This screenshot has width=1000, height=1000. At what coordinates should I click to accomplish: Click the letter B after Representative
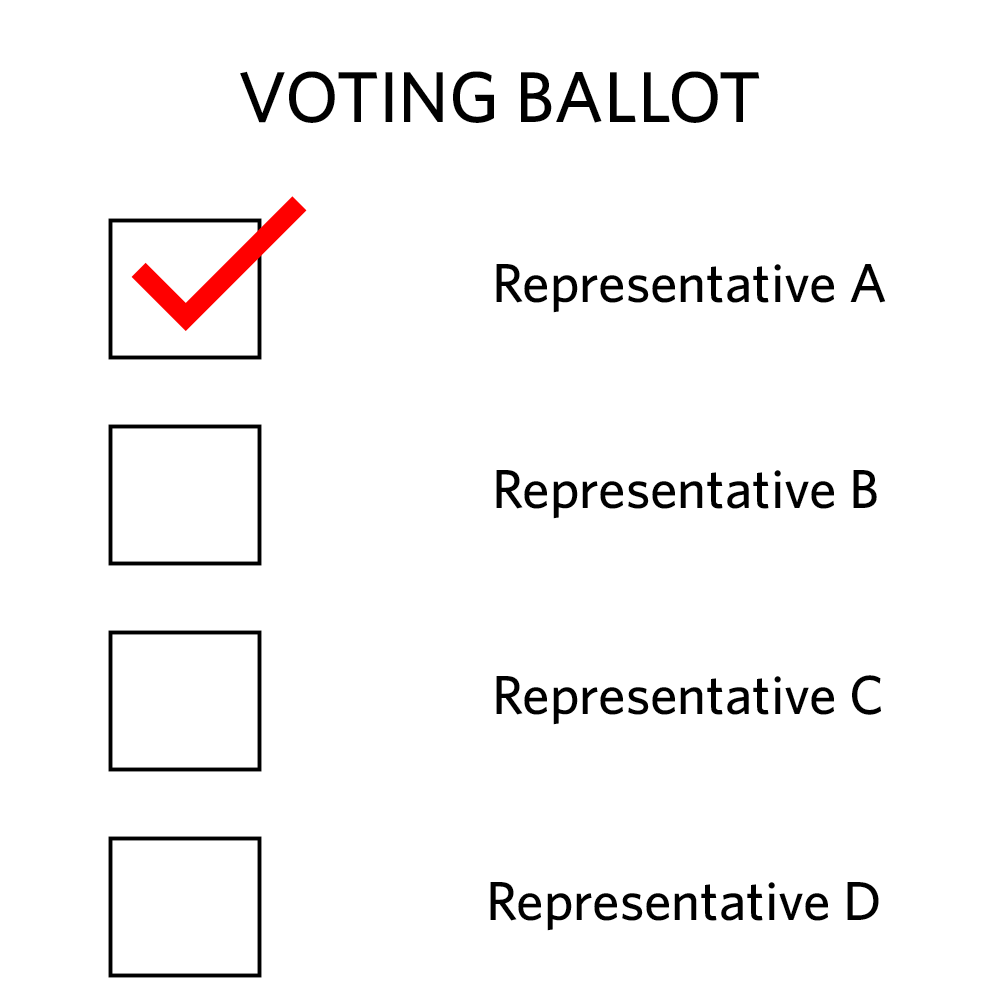click(865, 490)
